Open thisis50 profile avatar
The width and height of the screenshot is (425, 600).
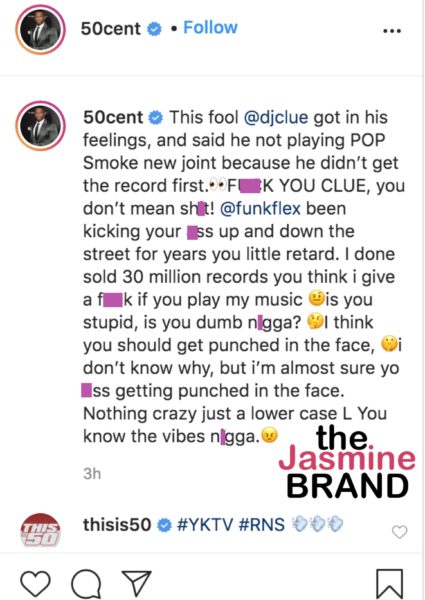(x=40, y=530)
